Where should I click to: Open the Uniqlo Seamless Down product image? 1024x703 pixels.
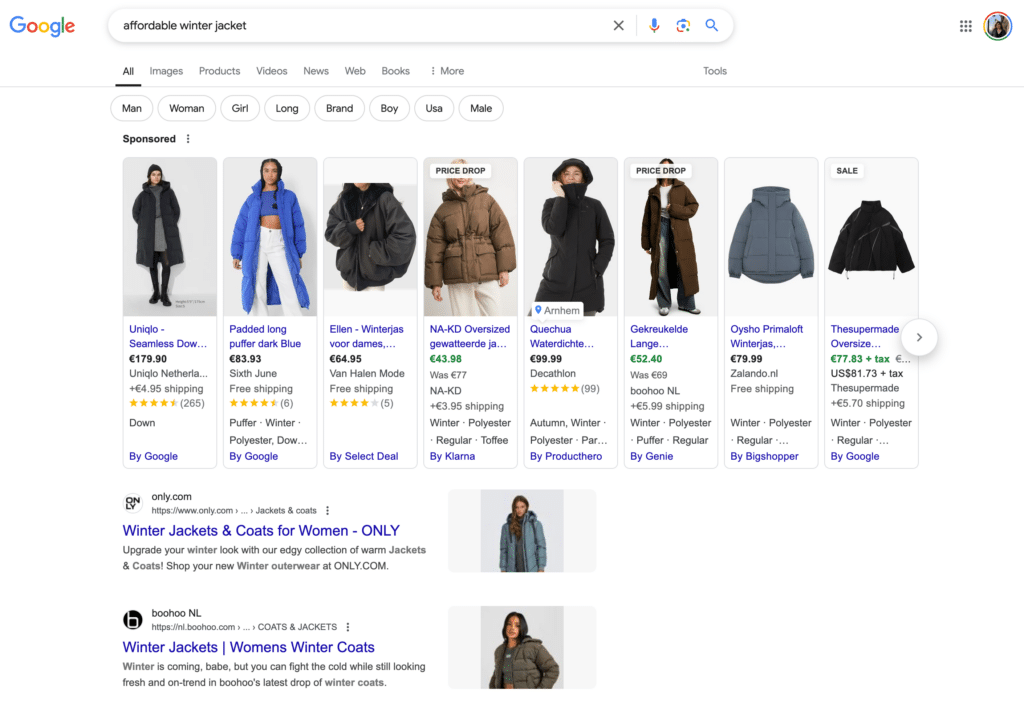[x=170, y=237]
